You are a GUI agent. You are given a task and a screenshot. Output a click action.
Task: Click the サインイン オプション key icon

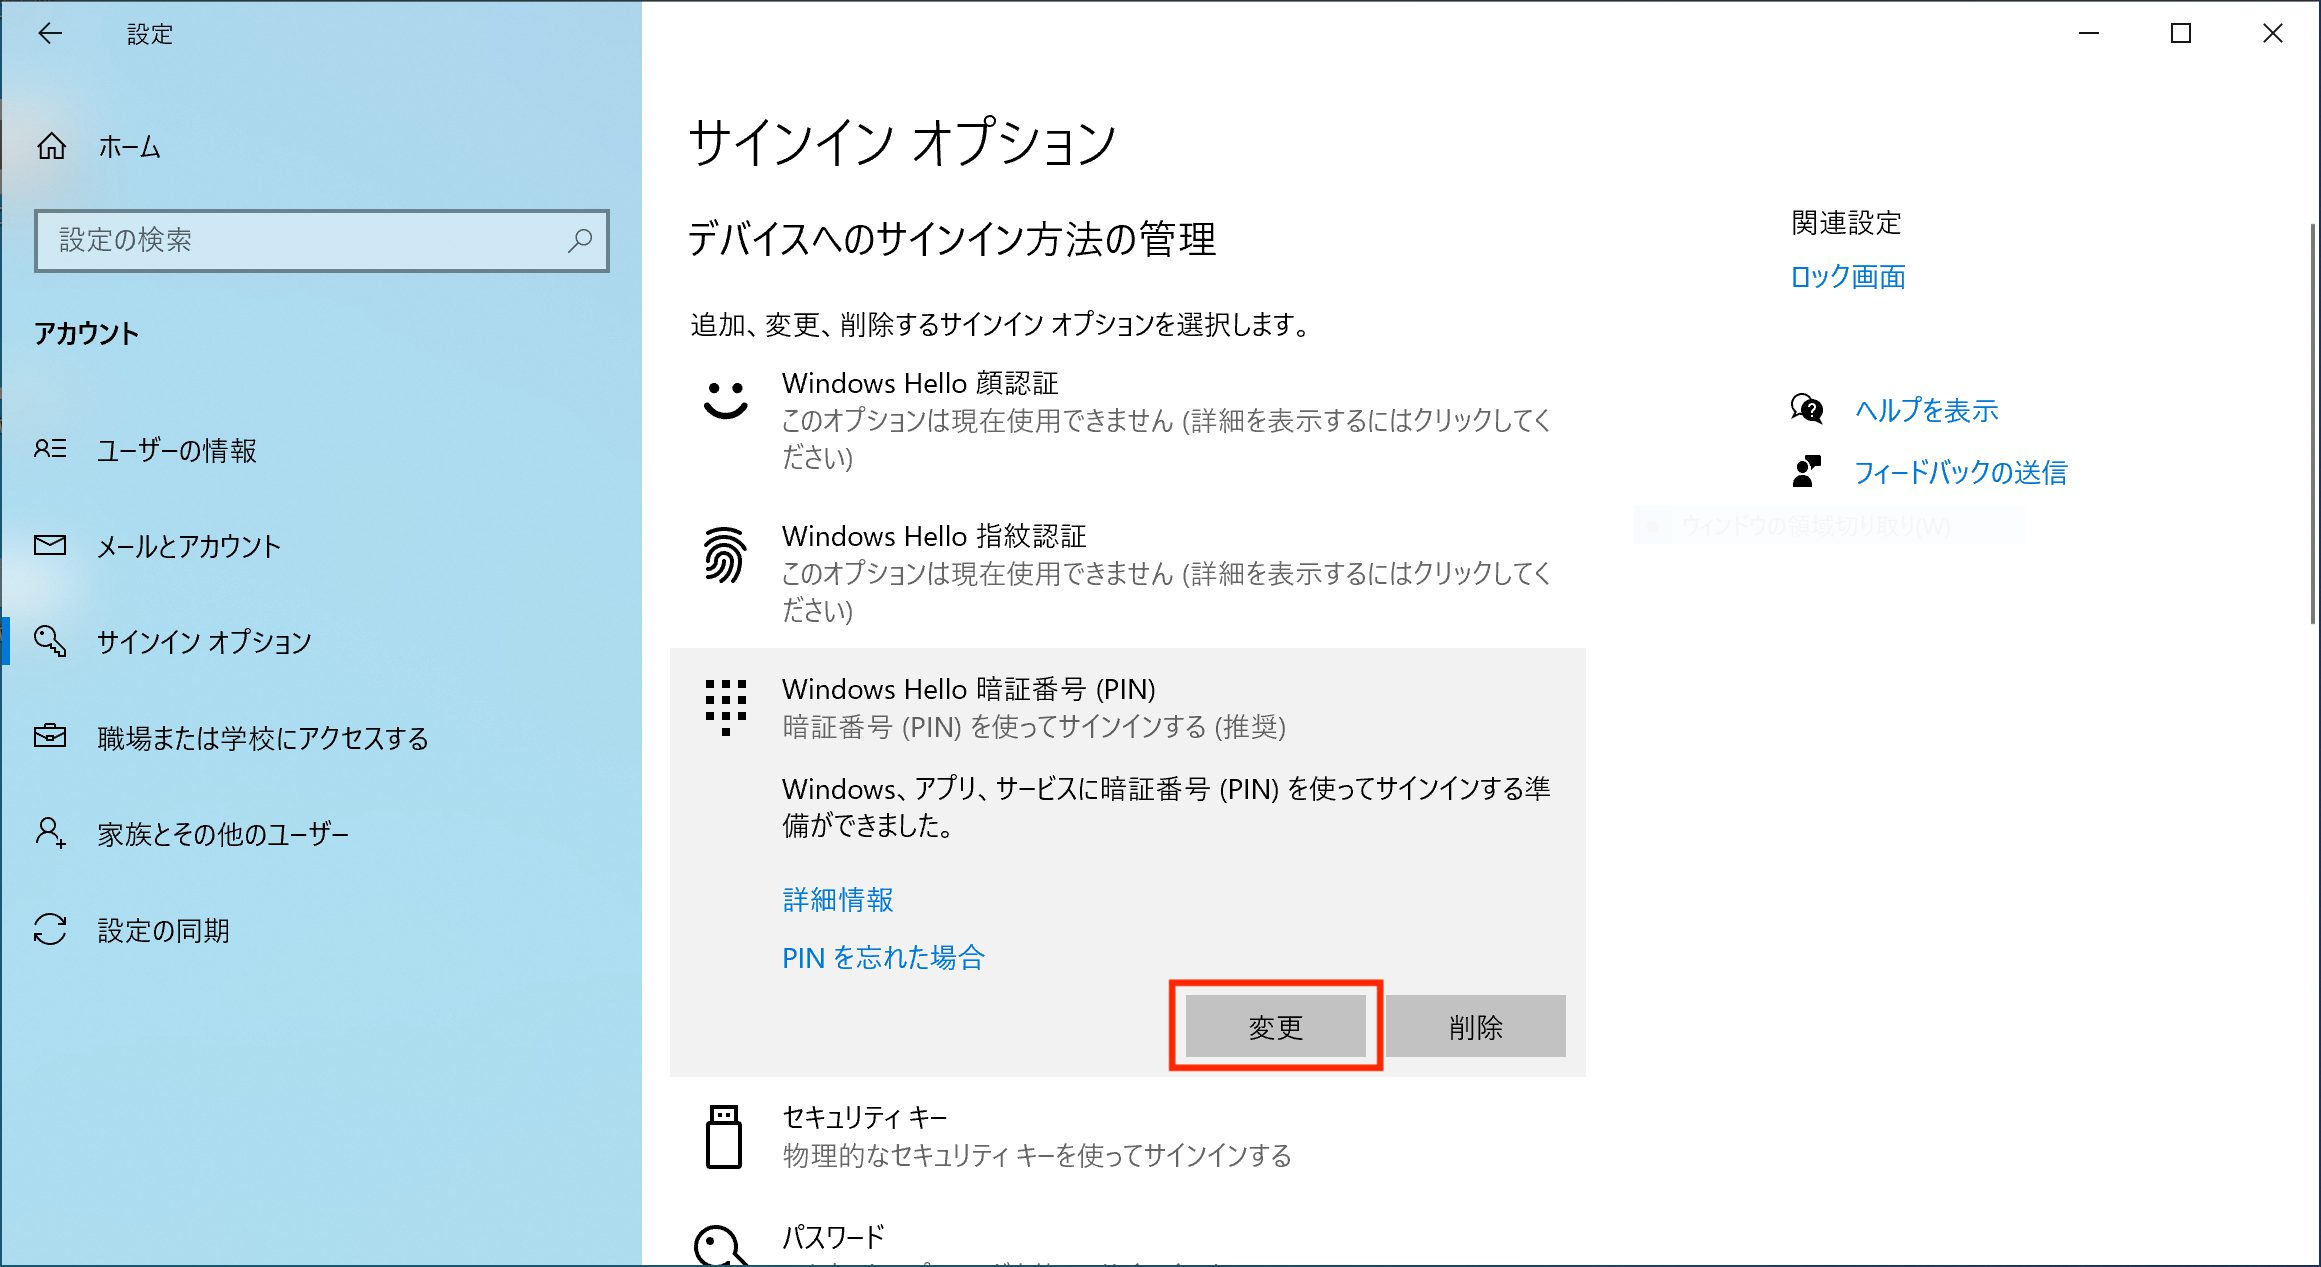coord(50,641)
